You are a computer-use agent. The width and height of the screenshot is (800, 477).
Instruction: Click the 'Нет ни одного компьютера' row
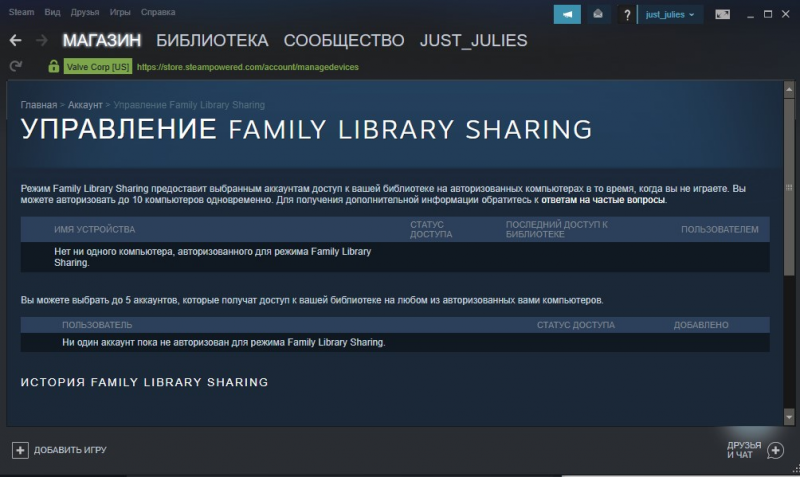pyautogui.click(x=395, y=257)
